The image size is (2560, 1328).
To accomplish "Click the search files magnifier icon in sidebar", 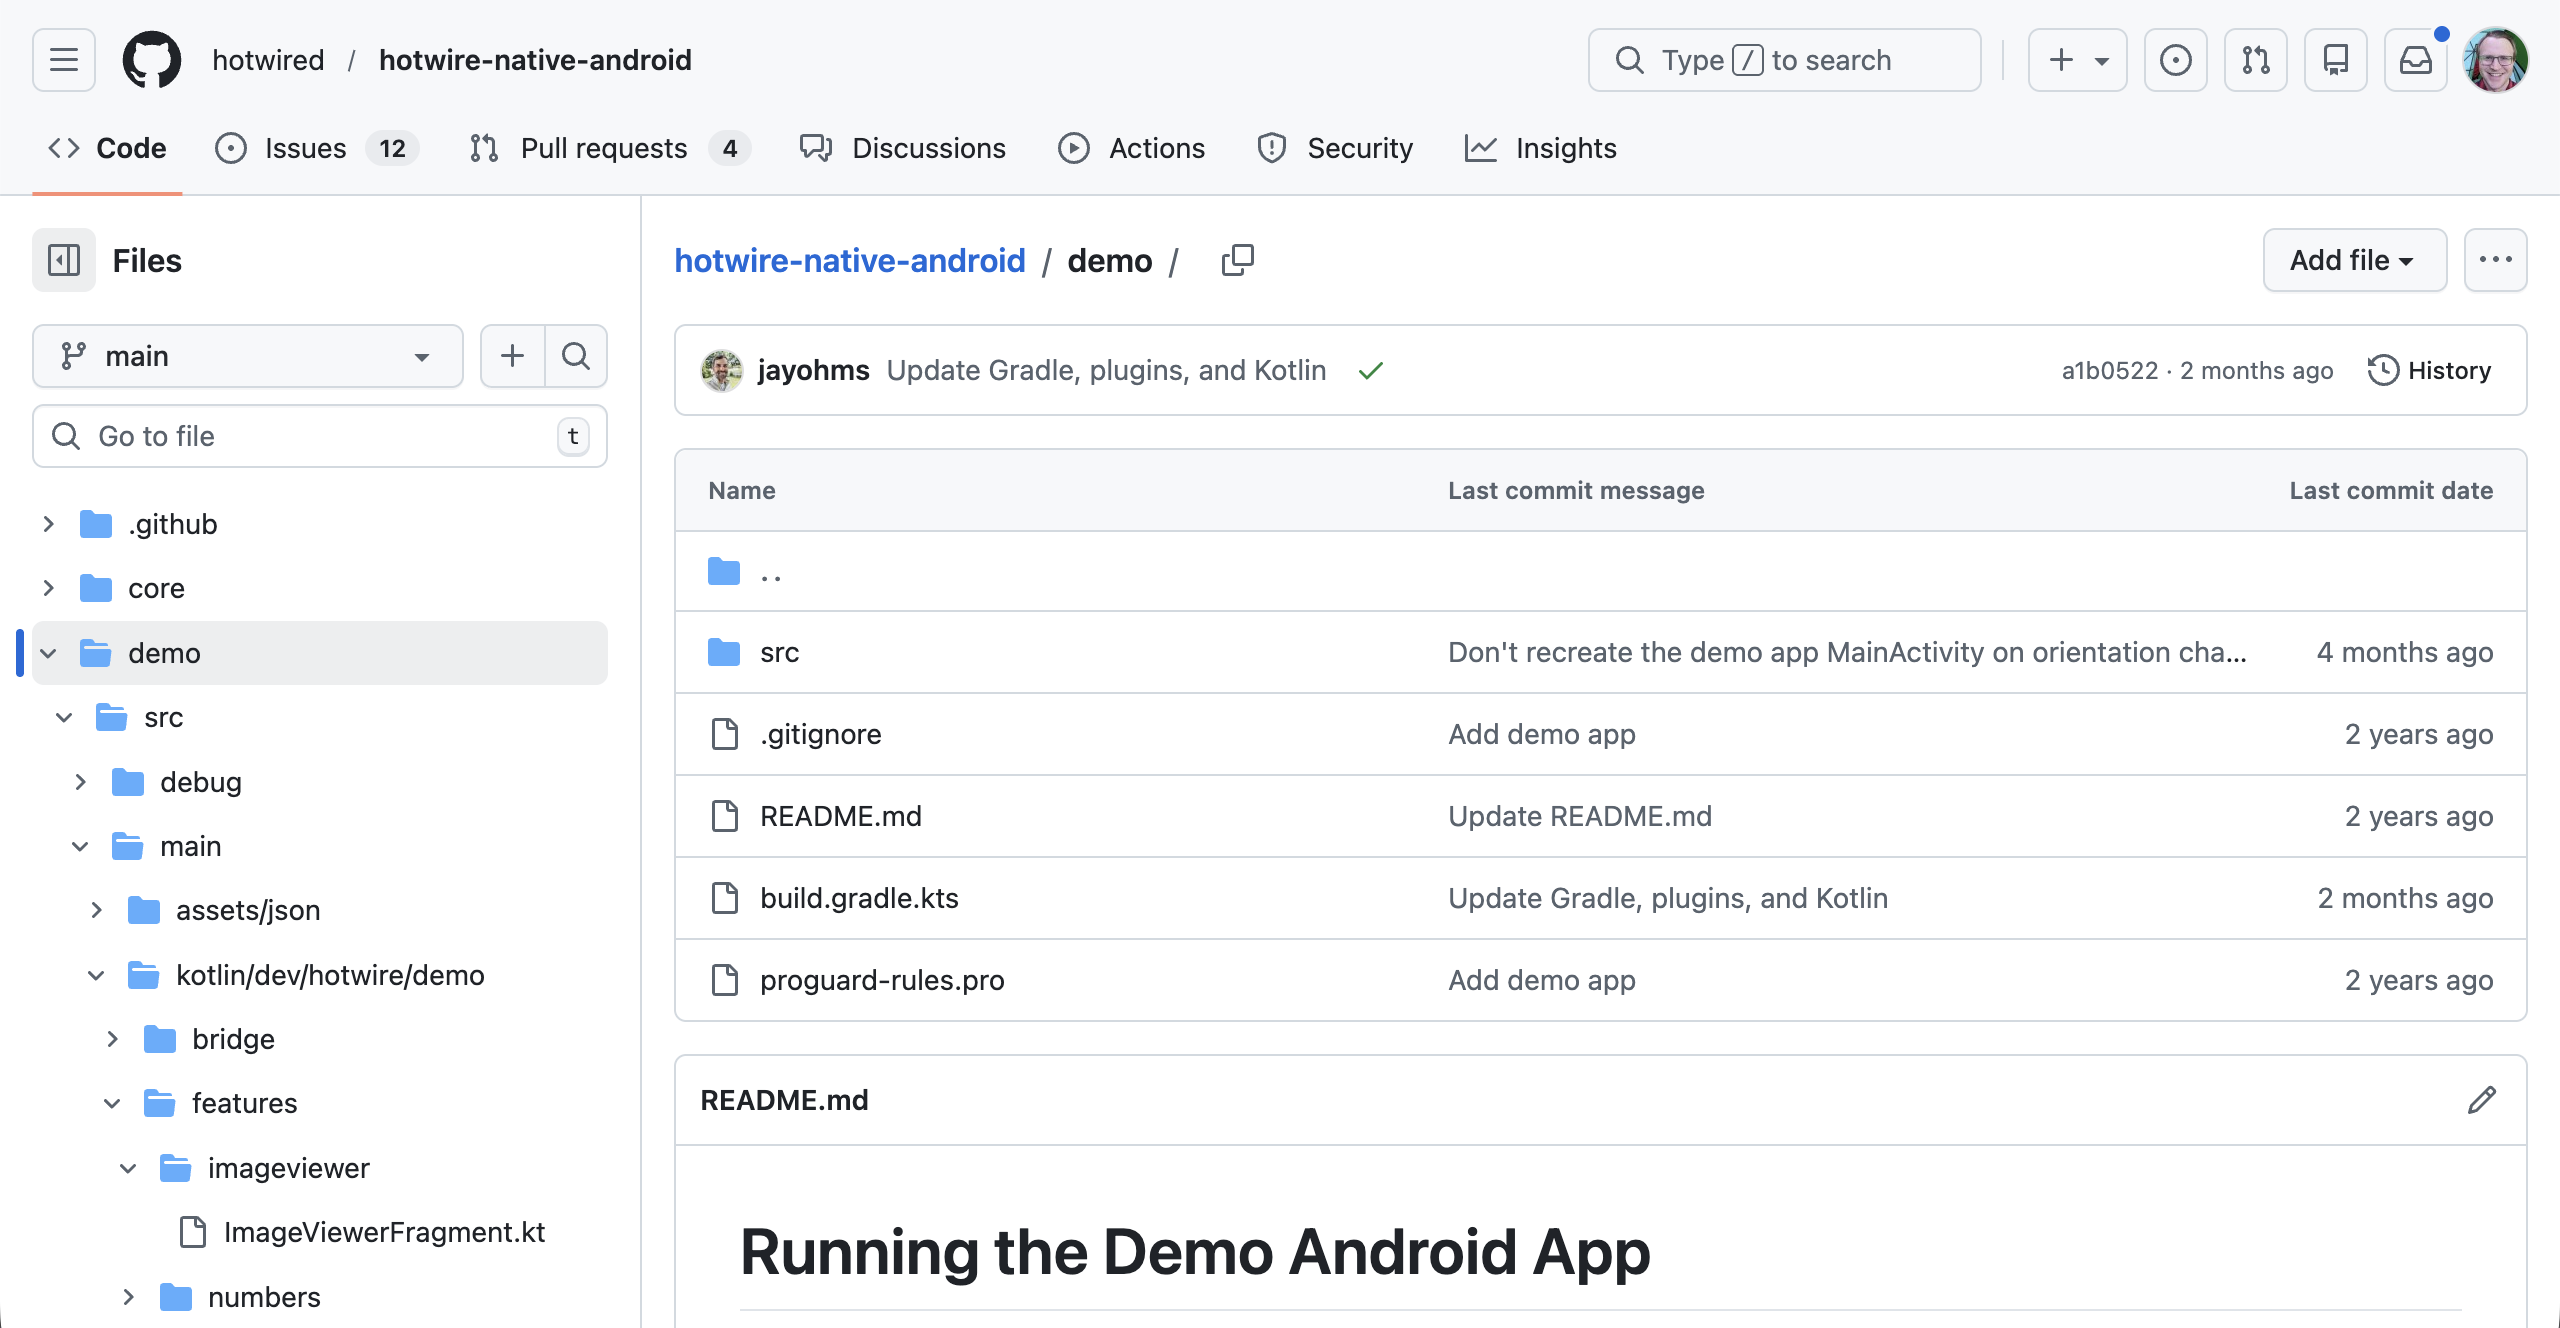I will [576, 356].
